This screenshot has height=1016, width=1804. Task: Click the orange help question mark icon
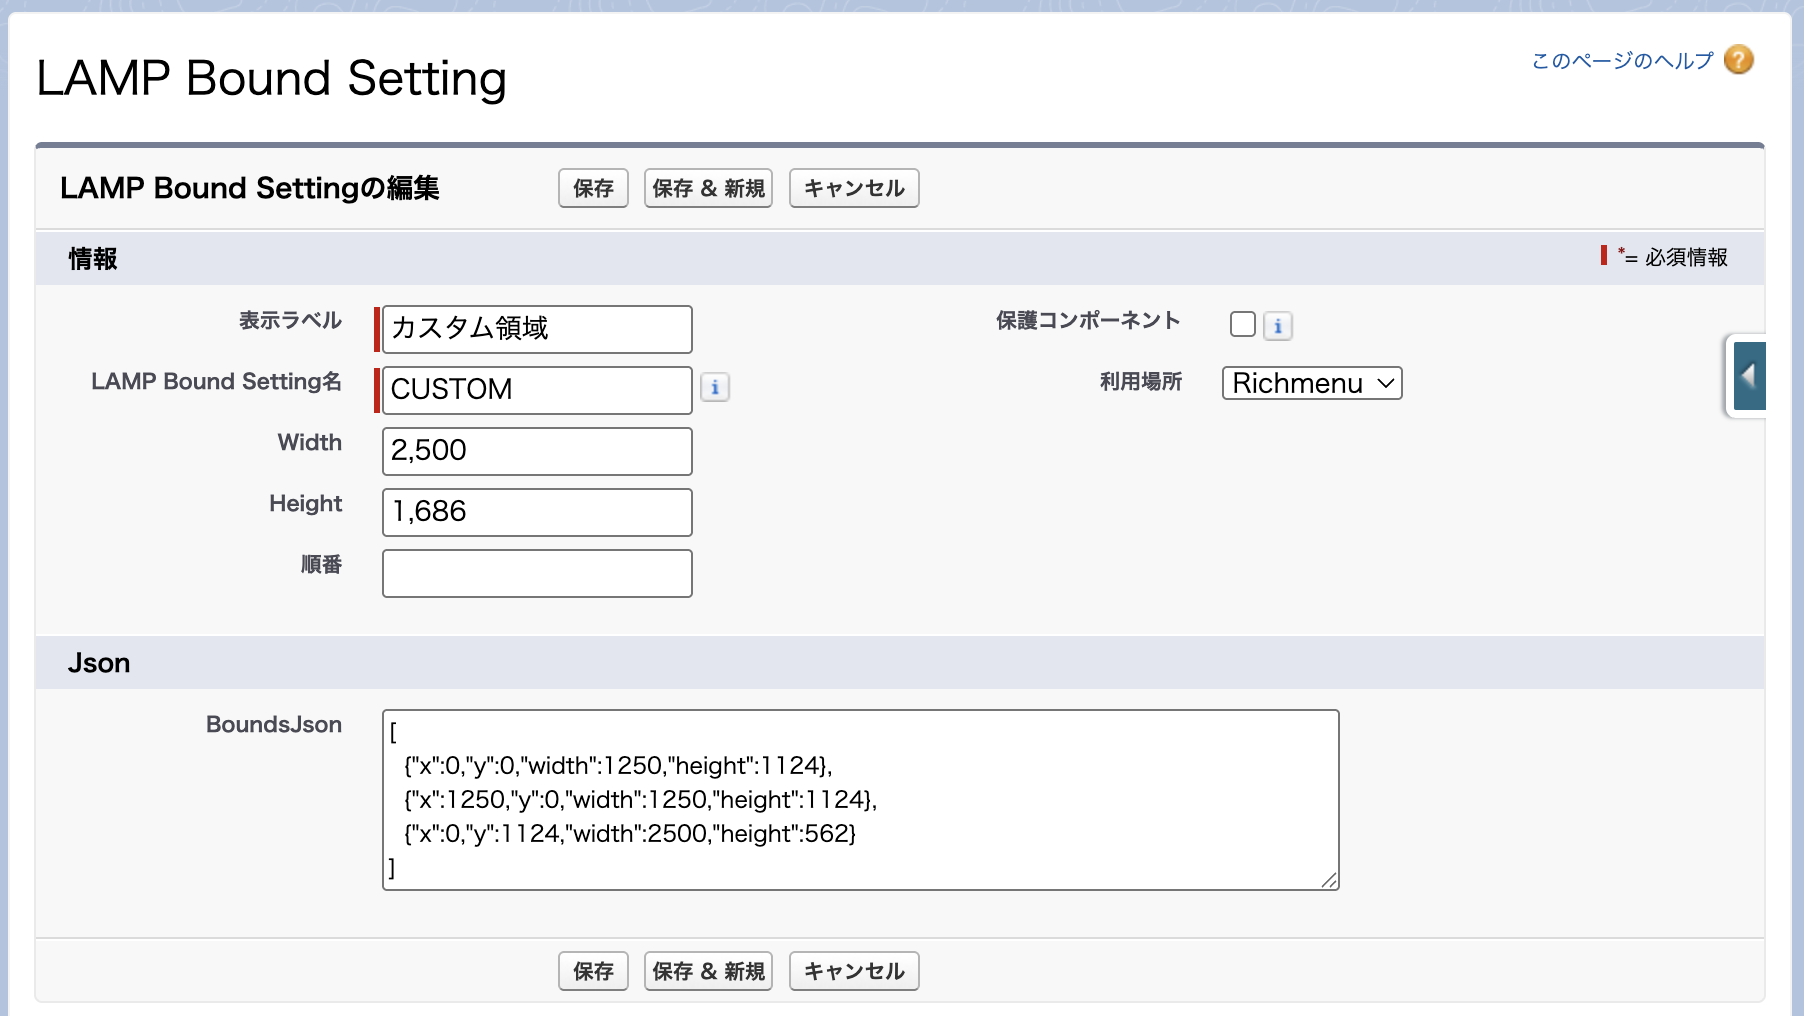click(1739, 60)
